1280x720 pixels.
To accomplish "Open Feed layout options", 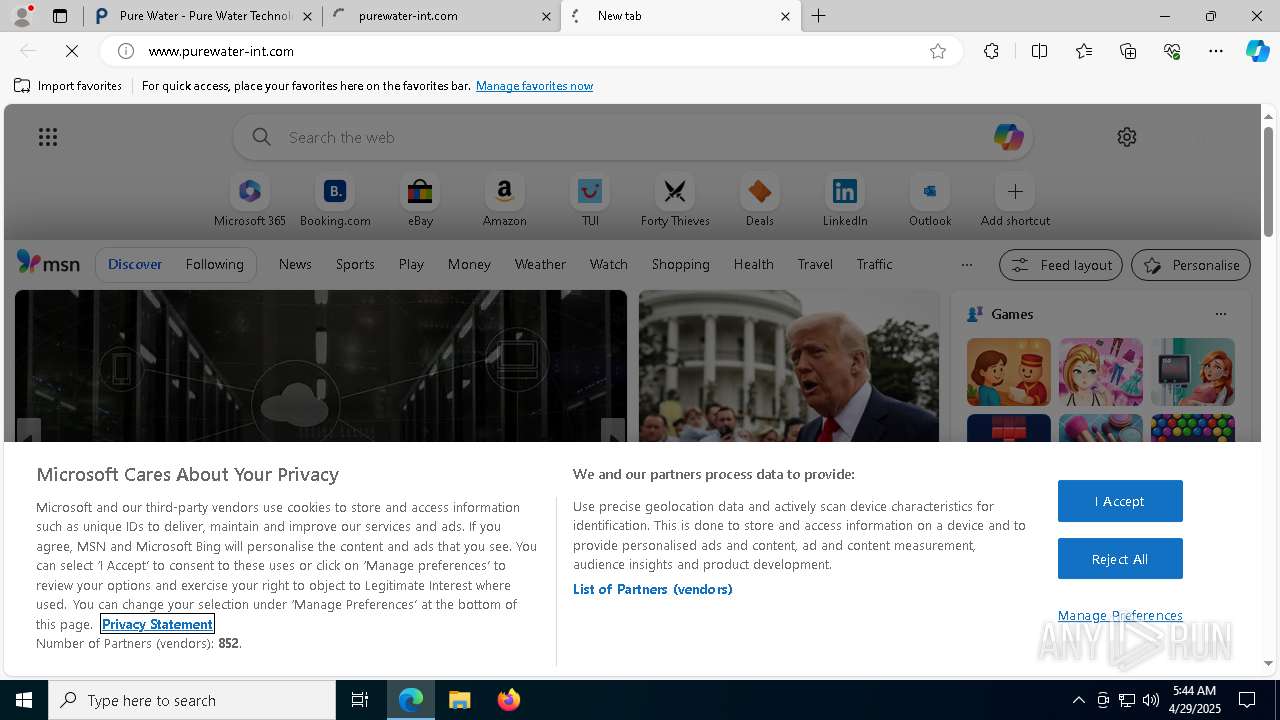I will (1060, 265).
